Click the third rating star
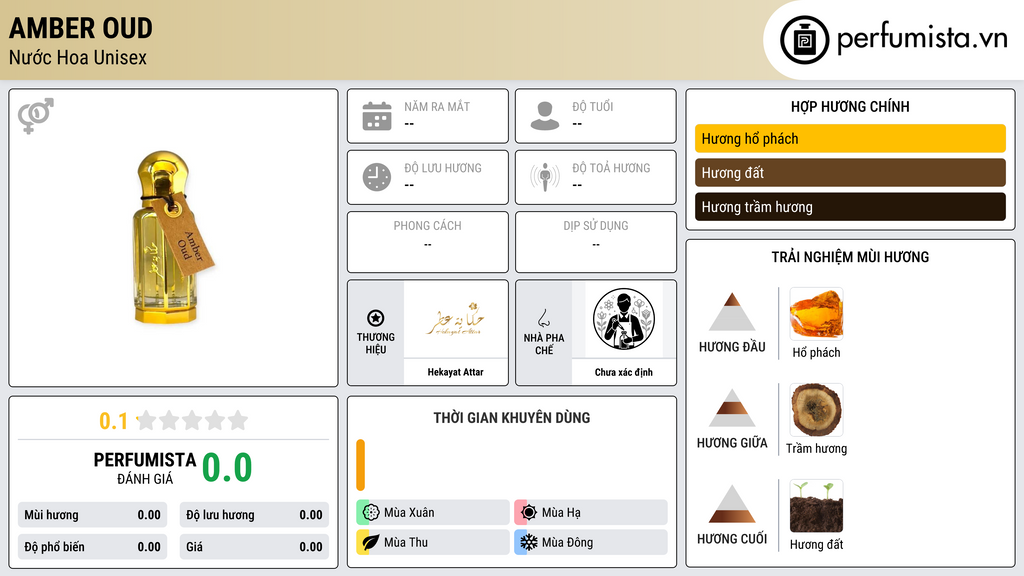This screenshot has height=576, width=1024. 192,420
